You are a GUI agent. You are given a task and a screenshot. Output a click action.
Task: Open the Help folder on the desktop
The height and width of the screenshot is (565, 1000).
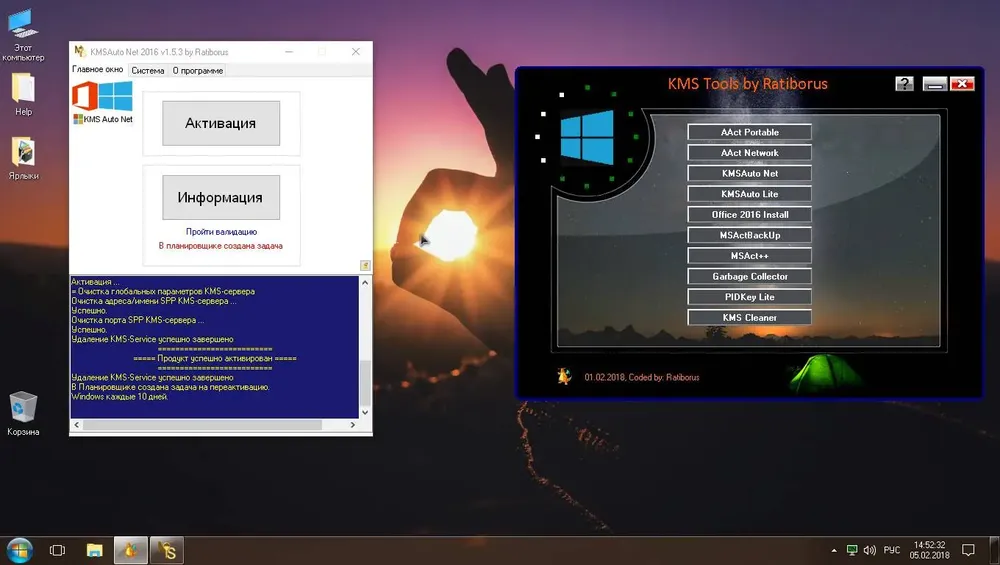[23, 89]
